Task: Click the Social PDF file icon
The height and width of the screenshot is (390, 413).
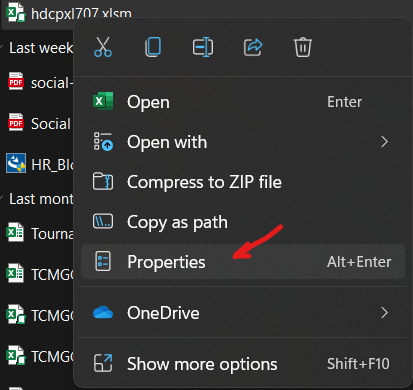Action: pyautogui.click(x=16, y=122)
